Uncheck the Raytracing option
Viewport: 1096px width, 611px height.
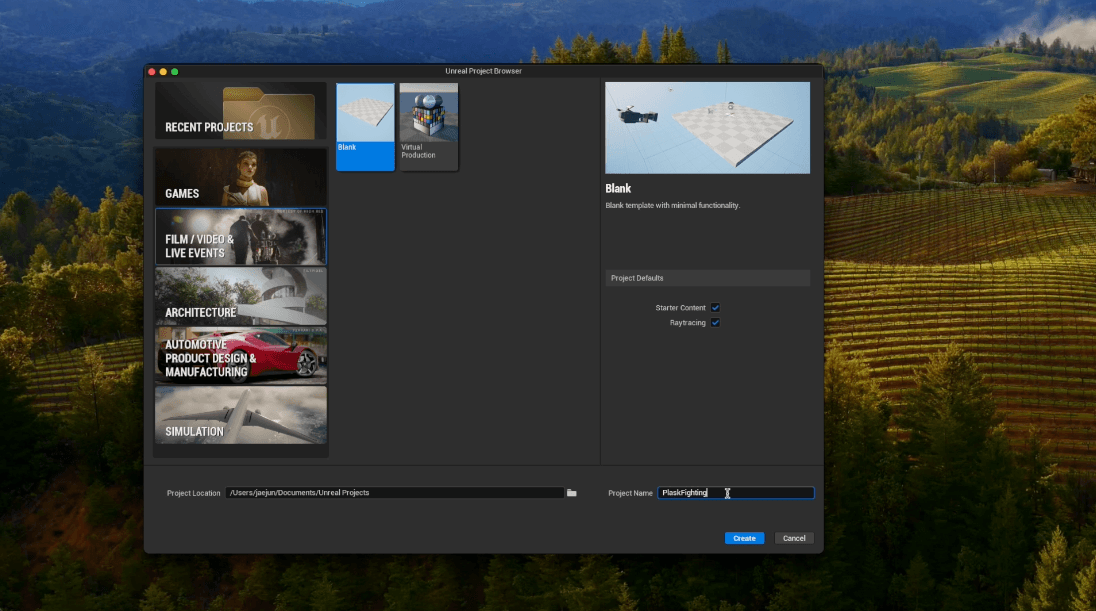tap(715, 323)
